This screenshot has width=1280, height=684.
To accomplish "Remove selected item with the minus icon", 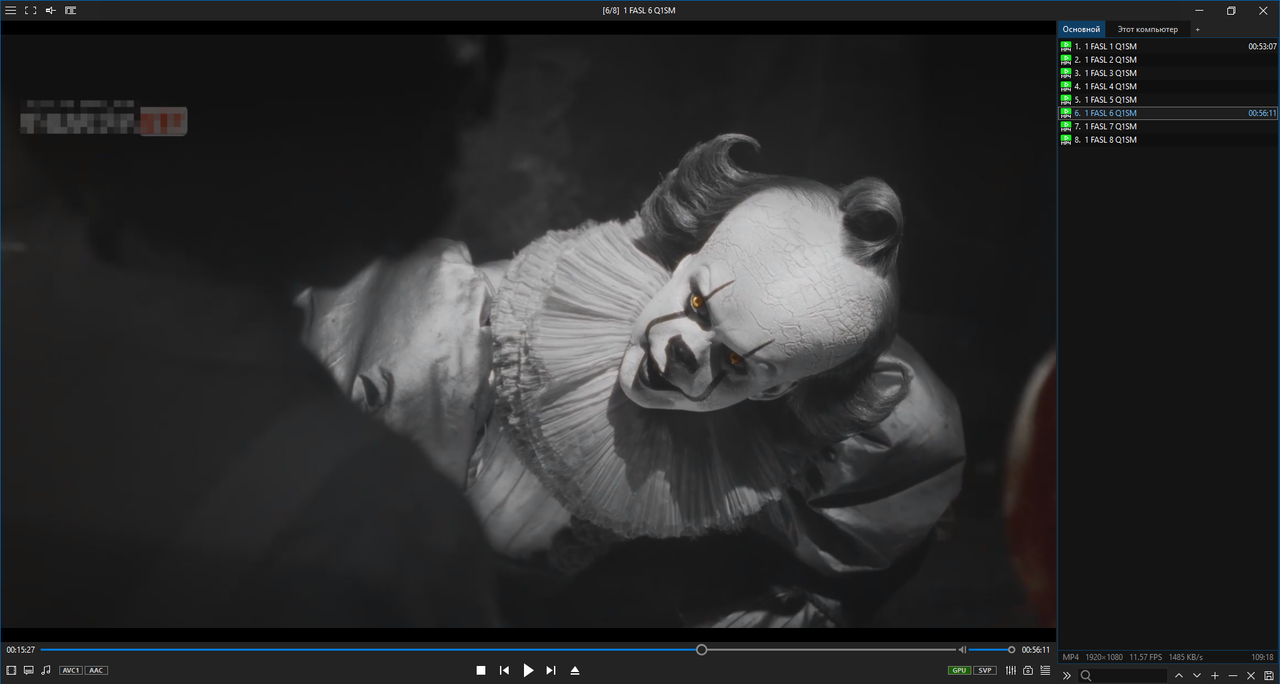I will (1233, 676).
